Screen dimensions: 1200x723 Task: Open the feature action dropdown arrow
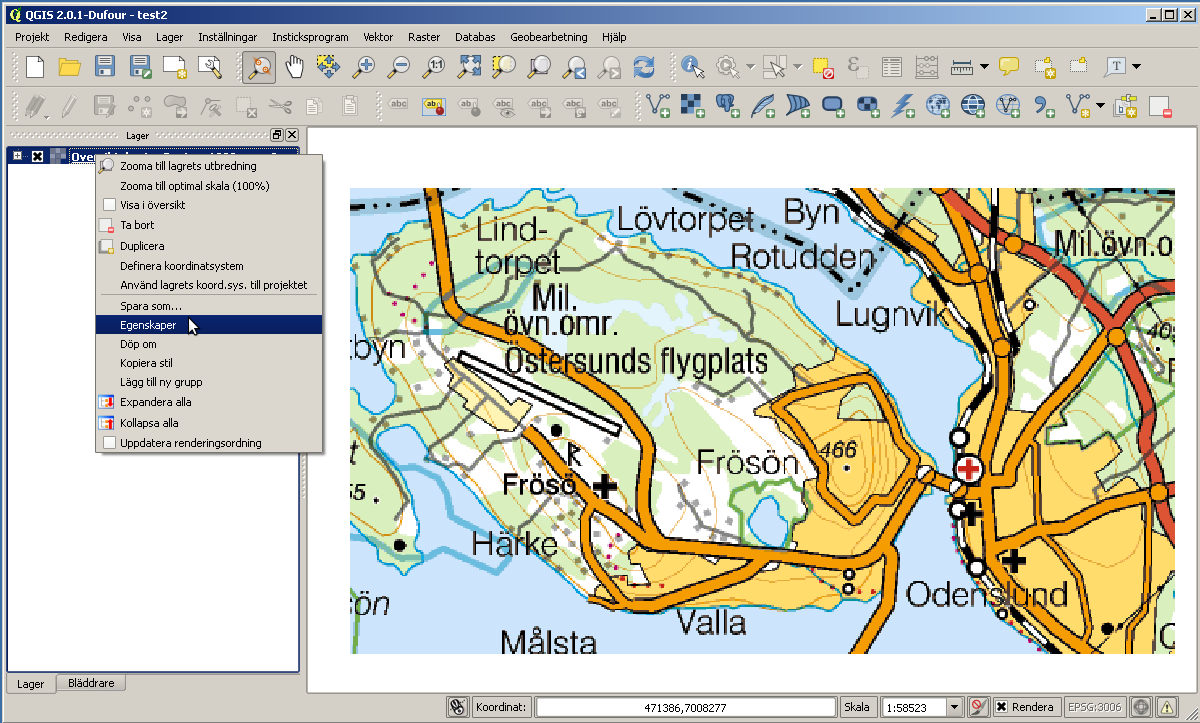pos(750,67)
